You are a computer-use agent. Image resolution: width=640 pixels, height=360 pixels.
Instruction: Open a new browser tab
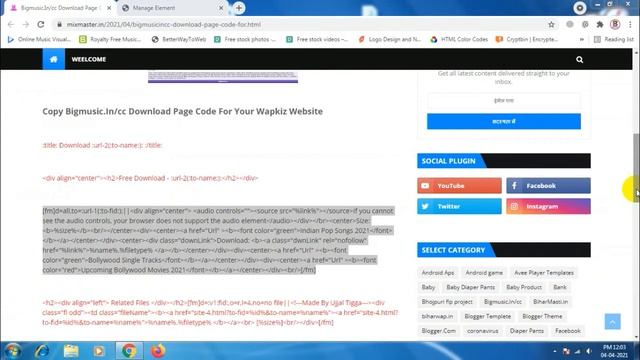point(239,8)
